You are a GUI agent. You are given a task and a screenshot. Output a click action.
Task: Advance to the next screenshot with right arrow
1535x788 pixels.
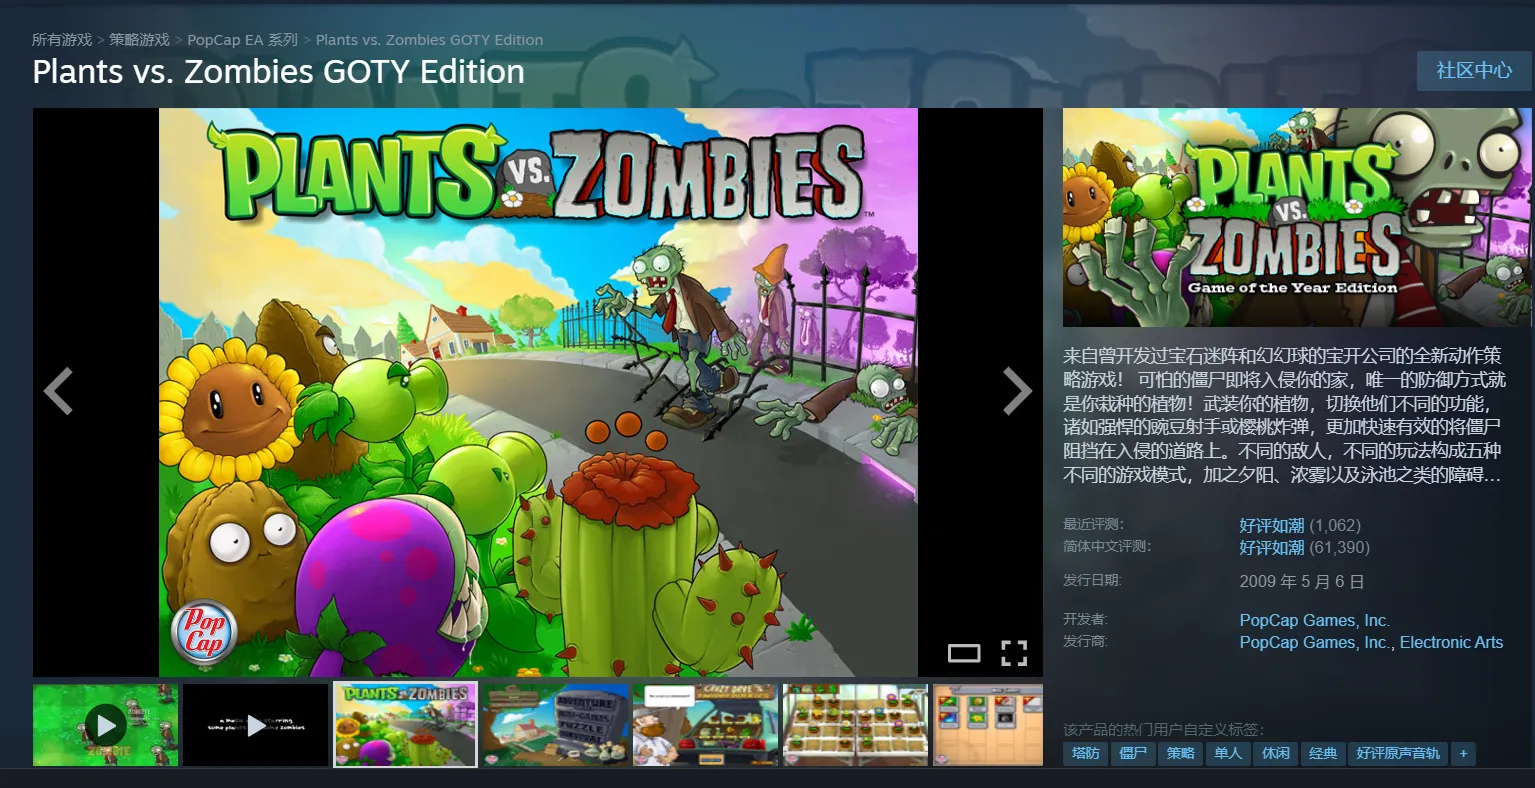tap(1017, 391)
